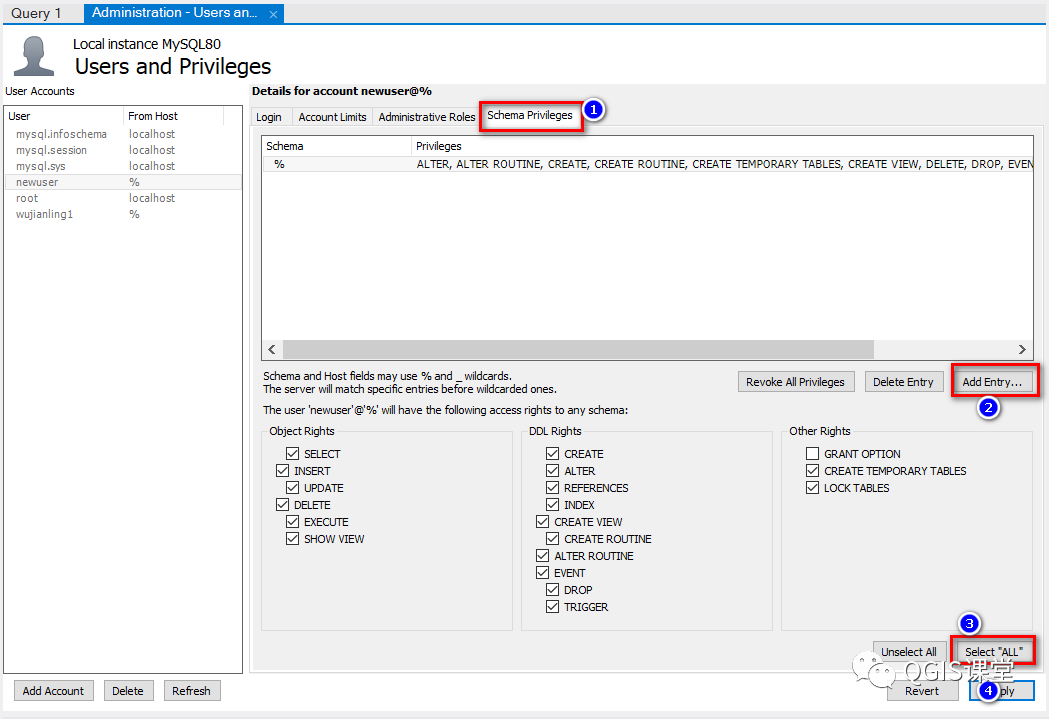Viewport: 1049px width, 719px height.
Task: Toggle the SELECT checkbox
Action: coord(292,453)
